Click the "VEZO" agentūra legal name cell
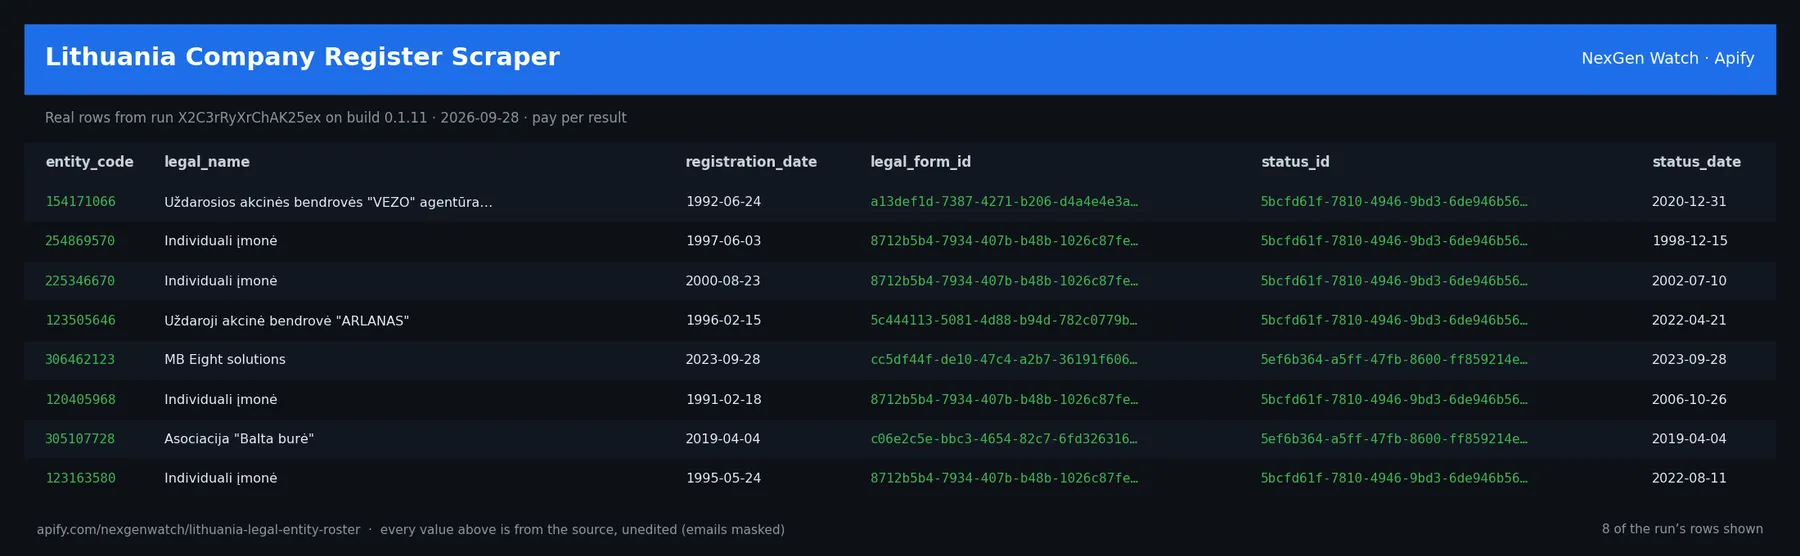Image resolution: width=1800 pixels, height=556 pixels. click(x=328, y=202)
